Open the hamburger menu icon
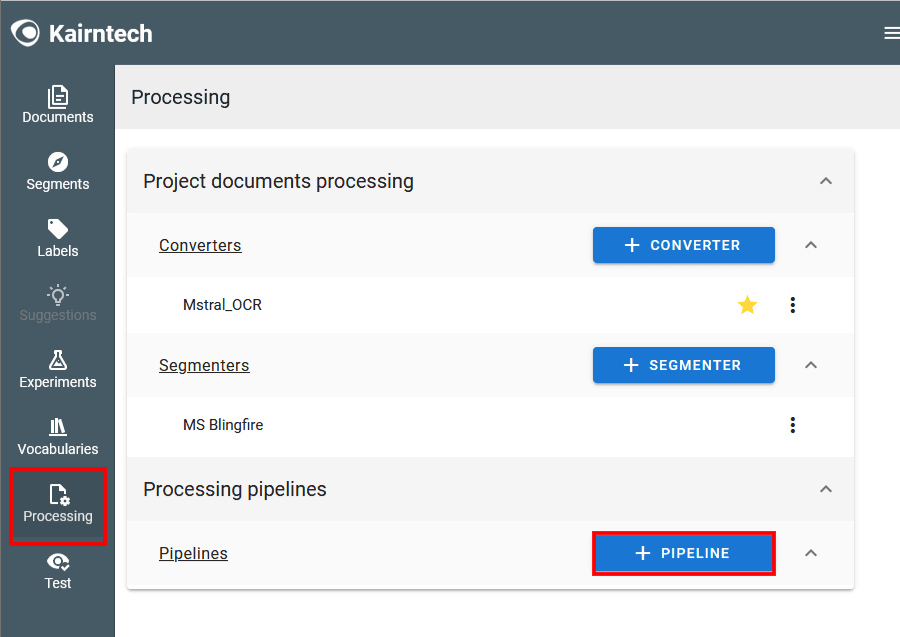The width and height of the screenshot is (900, 637). pos(891,33)
